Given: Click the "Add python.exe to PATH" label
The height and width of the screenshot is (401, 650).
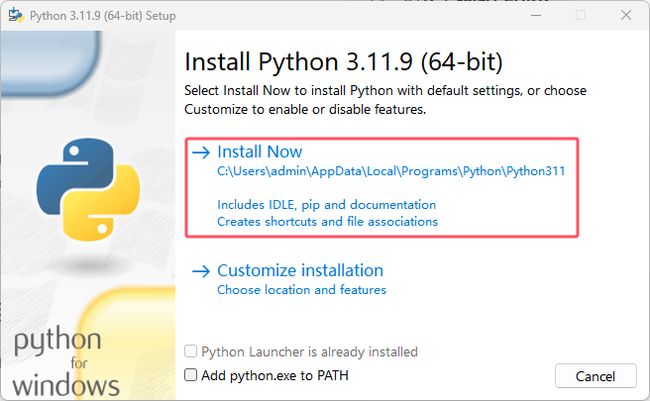Looking at the screenshot, I should pos(275,375).
